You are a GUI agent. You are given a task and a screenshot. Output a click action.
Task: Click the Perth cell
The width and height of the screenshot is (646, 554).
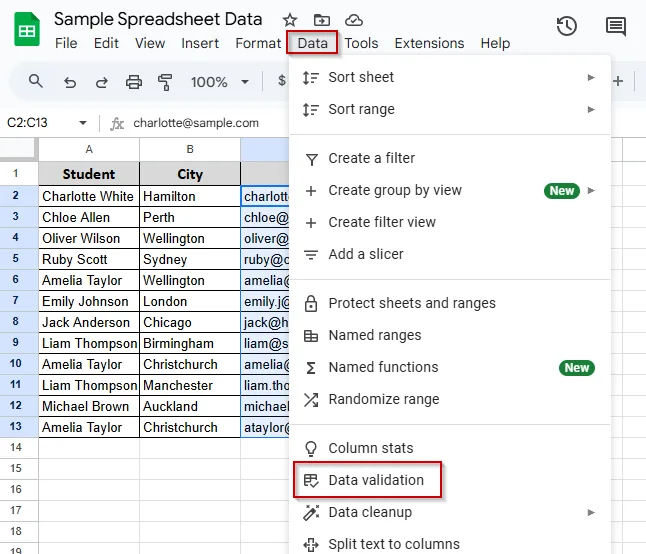tap(190, 217)
